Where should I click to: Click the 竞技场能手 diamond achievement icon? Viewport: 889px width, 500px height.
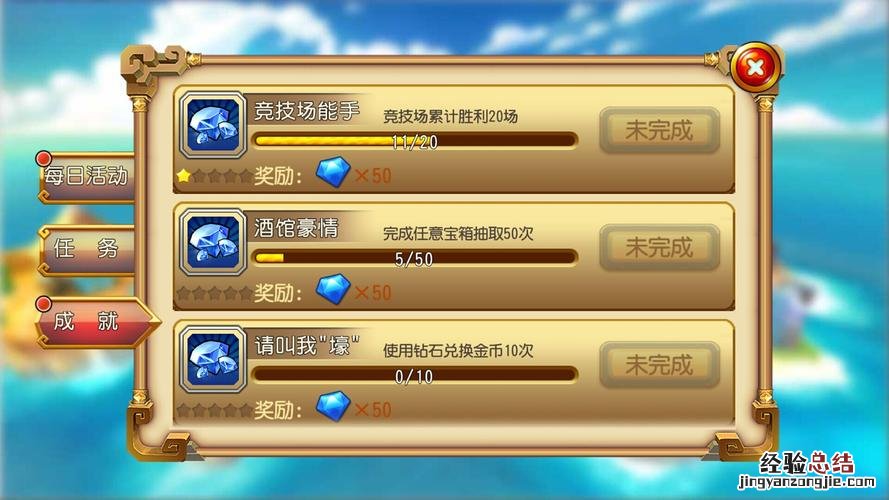pyautogui.click(x=213, y=125)
